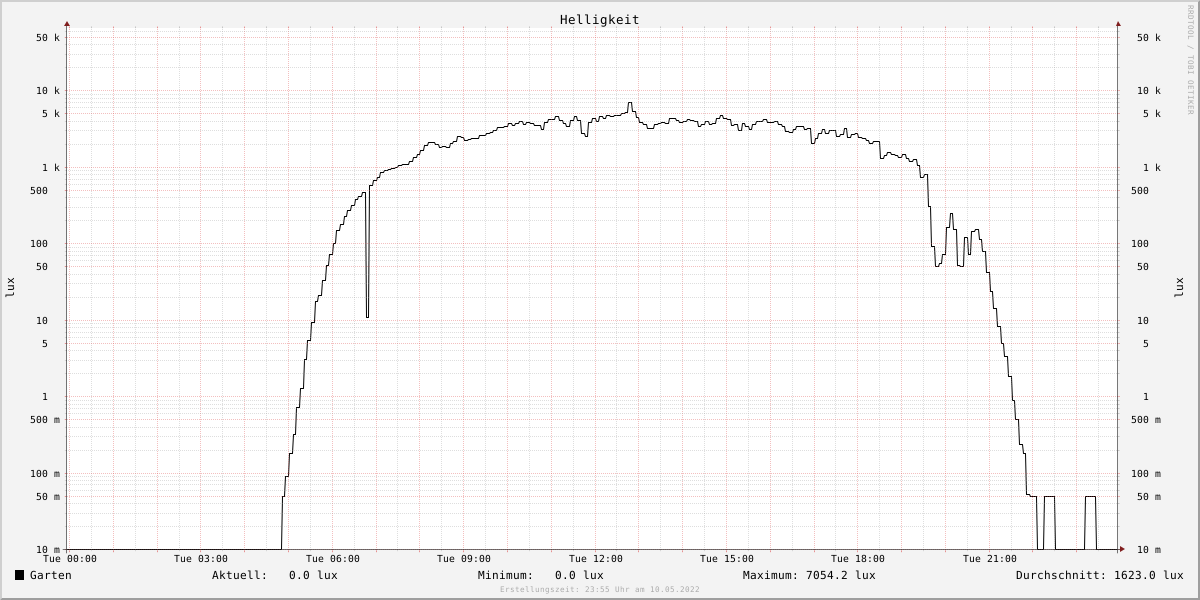1200x600 pixels.
Task: Click the "Maximum: 7054.2 lux" value
Action: (x=809, y=575)
